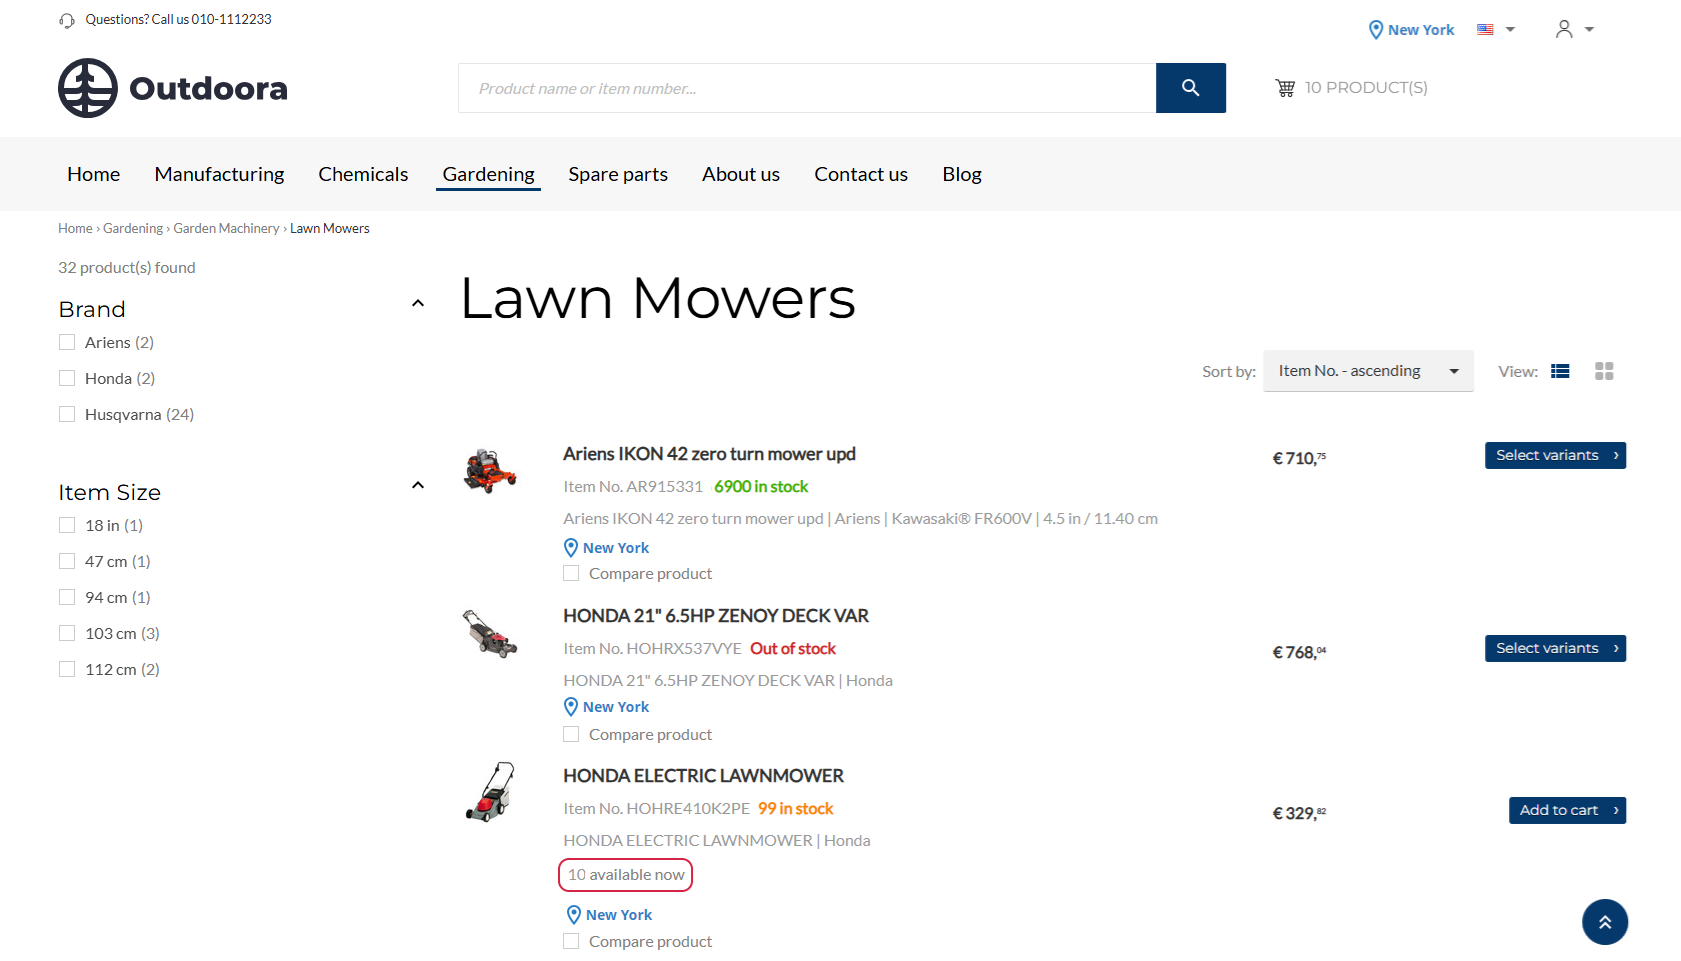Open the shopping cart icon
The width and height of the screenshot is (1681, 961).
pos(1285,88)
